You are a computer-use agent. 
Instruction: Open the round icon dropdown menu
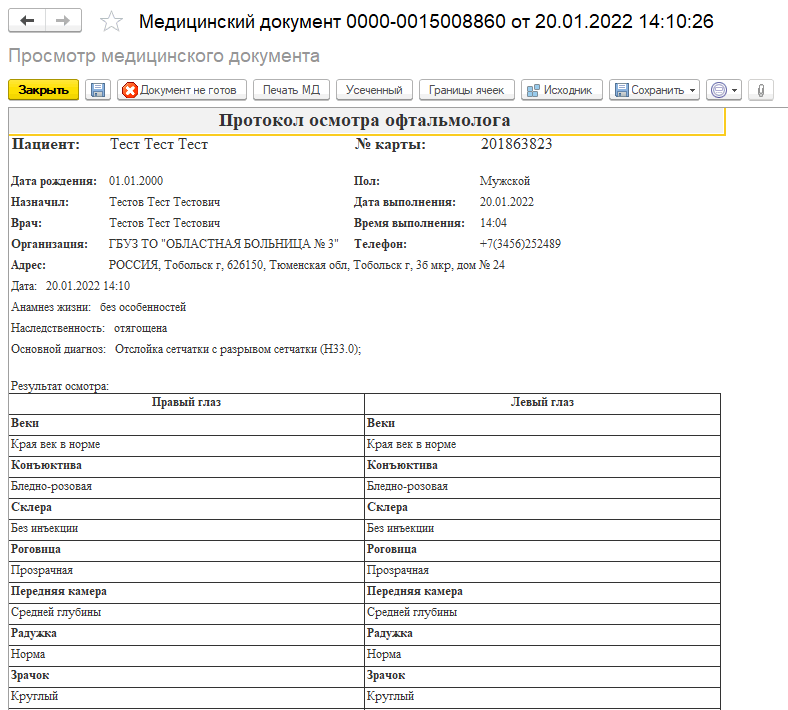point(723,90)
